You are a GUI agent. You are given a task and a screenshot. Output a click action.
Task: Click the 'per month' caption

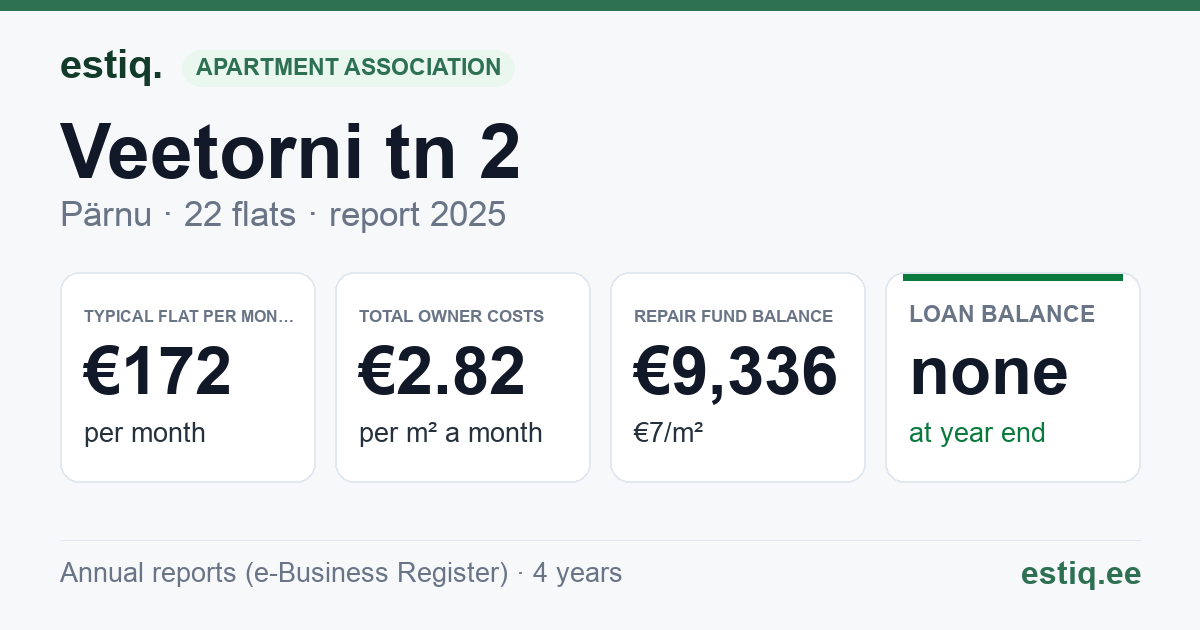(x=145, y=433)
